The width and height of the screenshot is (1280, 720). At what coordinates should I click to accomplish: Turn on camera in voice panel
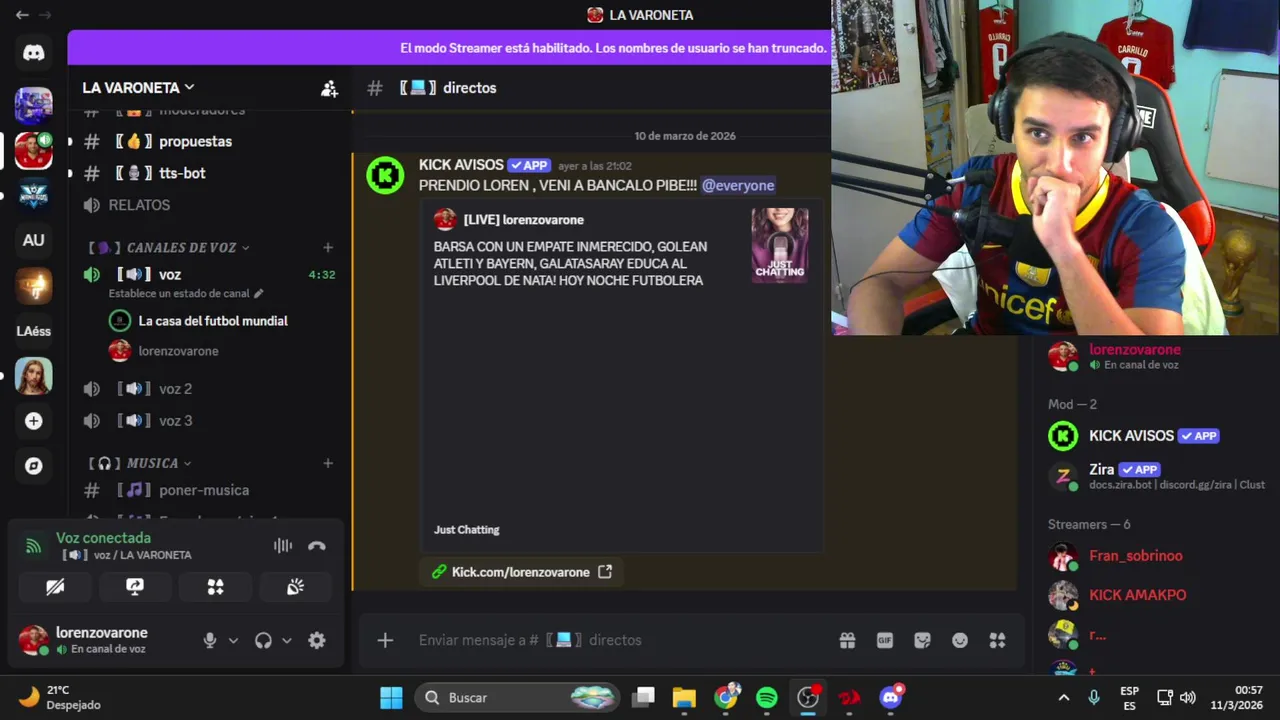tap(55, 587)
